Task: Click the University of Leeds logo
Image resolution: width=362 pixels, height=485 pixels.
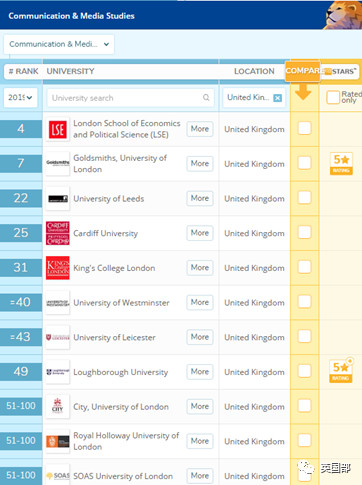Action: (x=58, y=199)
